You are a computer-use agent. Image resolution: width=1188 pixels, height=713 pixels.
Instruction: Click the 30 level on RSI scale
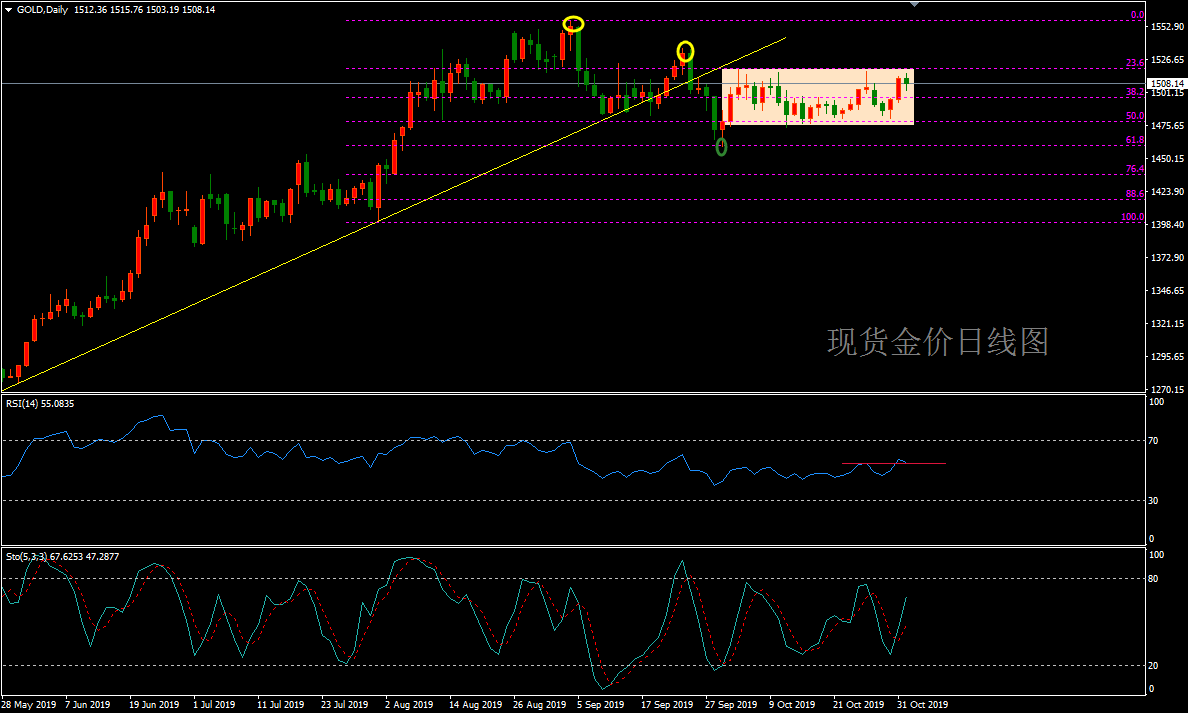pos(1154,500)
